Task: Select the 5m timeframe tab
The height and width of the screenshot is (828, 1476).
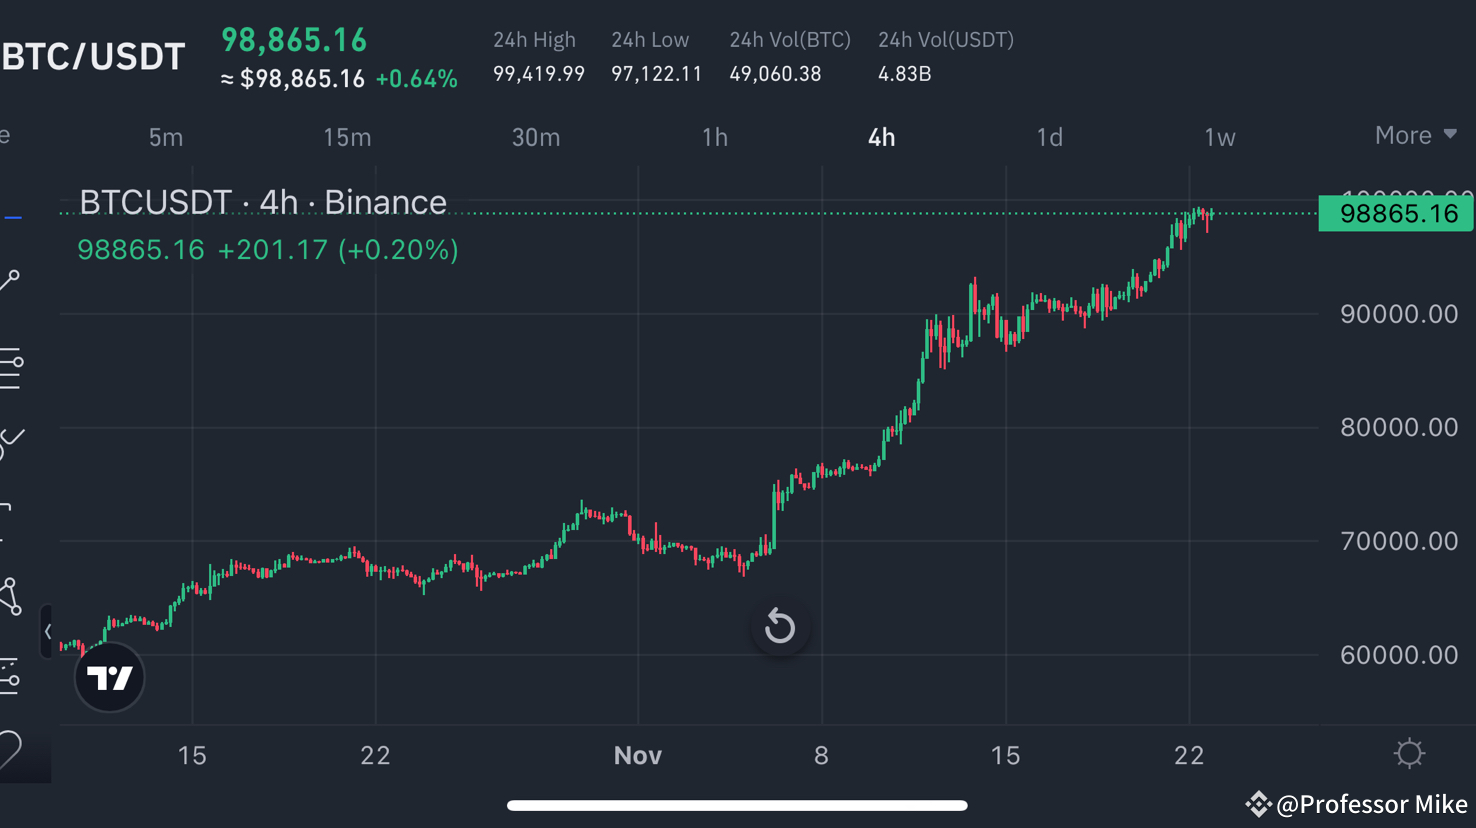Action: (166, 137)
